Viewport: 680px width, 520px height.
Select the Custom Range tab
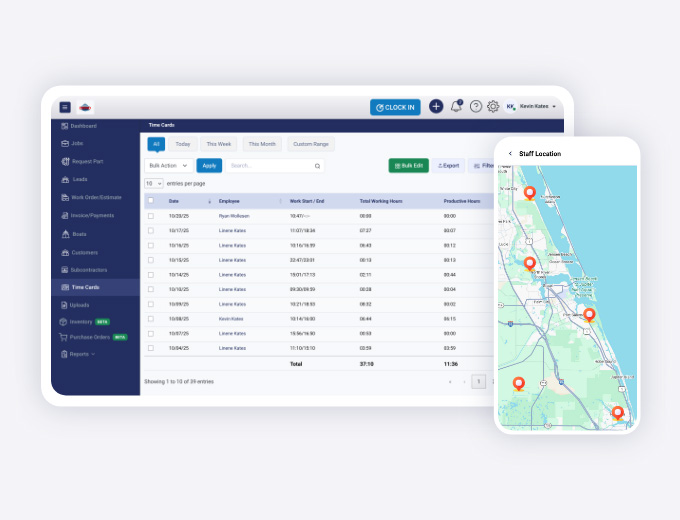coord(311,144)
